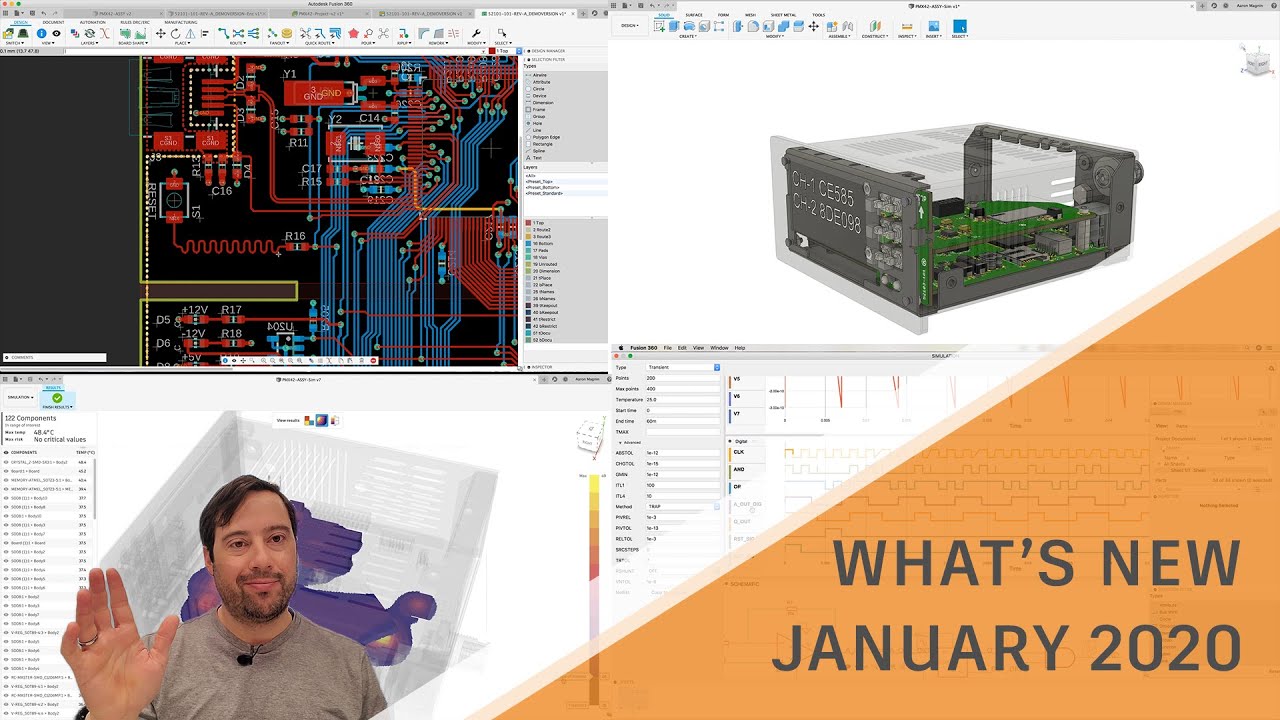Toggle visibility of the Board1 component row
The width and height of the screenshot is (1280, 720).
6,471
